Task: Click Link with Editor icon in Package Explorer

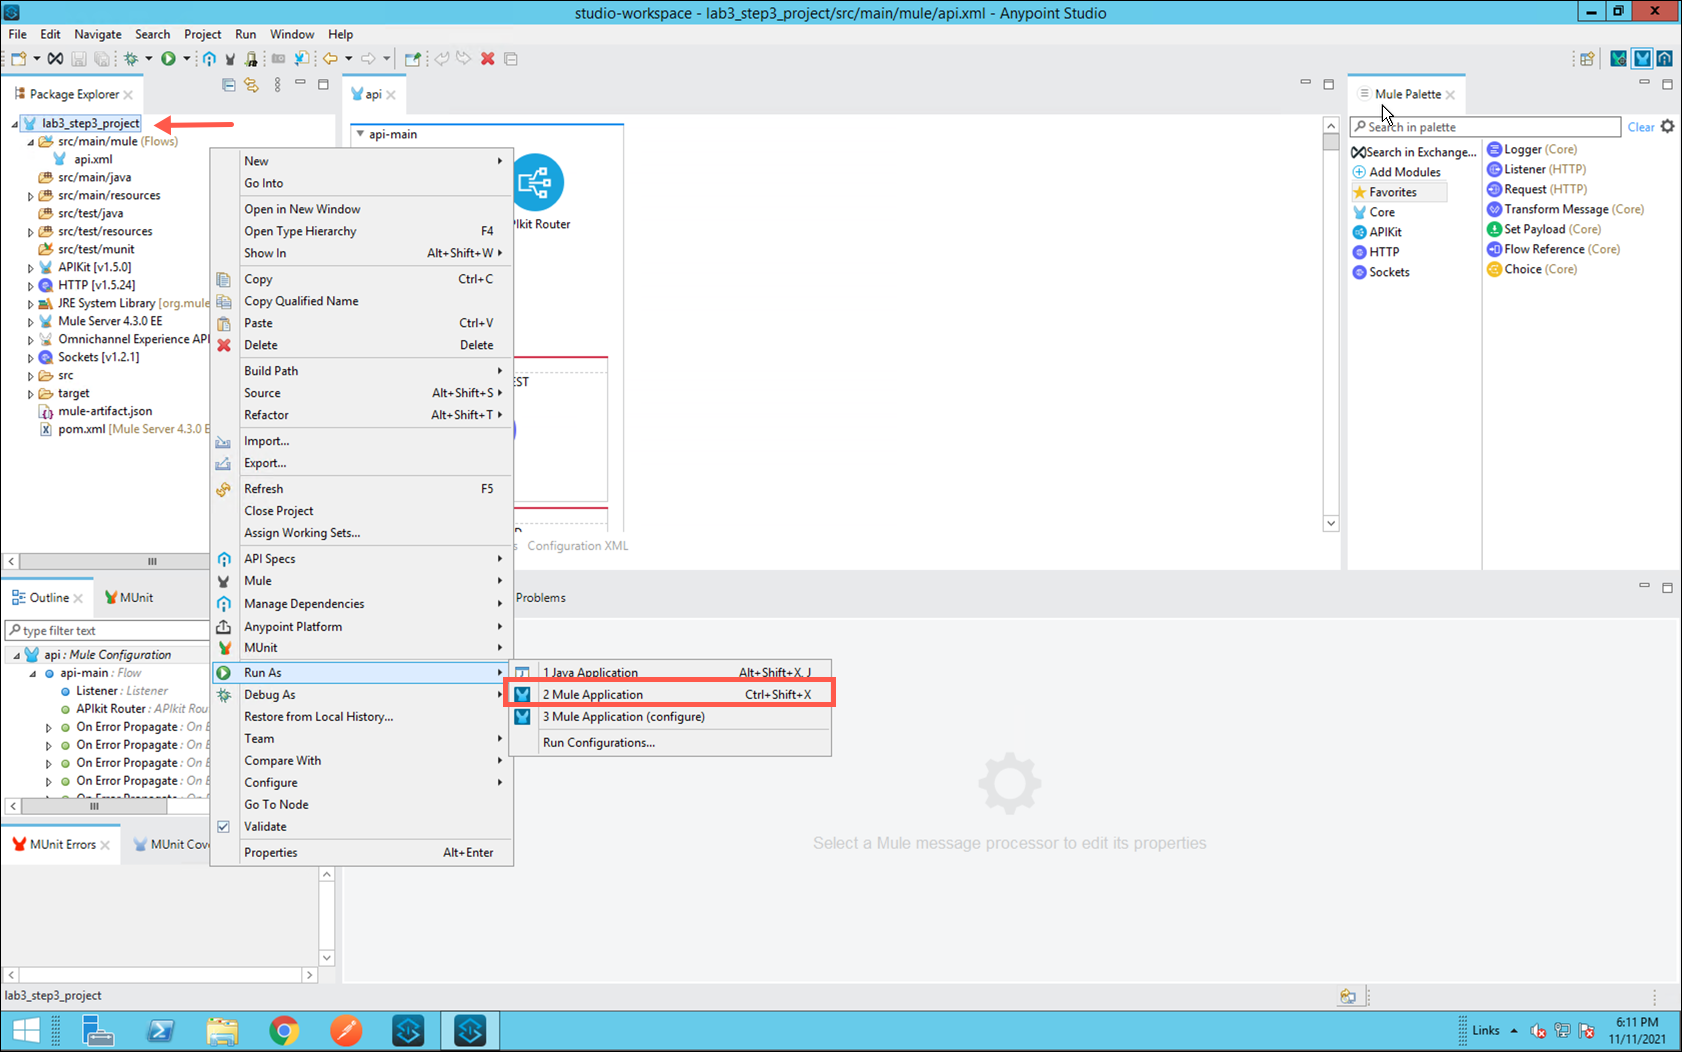Action: coord(252,85)
